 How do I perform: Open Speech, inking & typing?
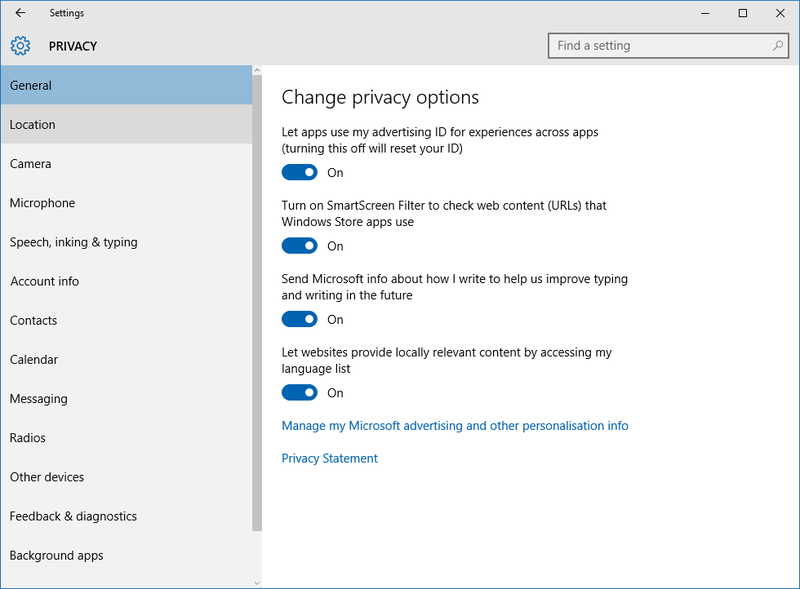127,242
